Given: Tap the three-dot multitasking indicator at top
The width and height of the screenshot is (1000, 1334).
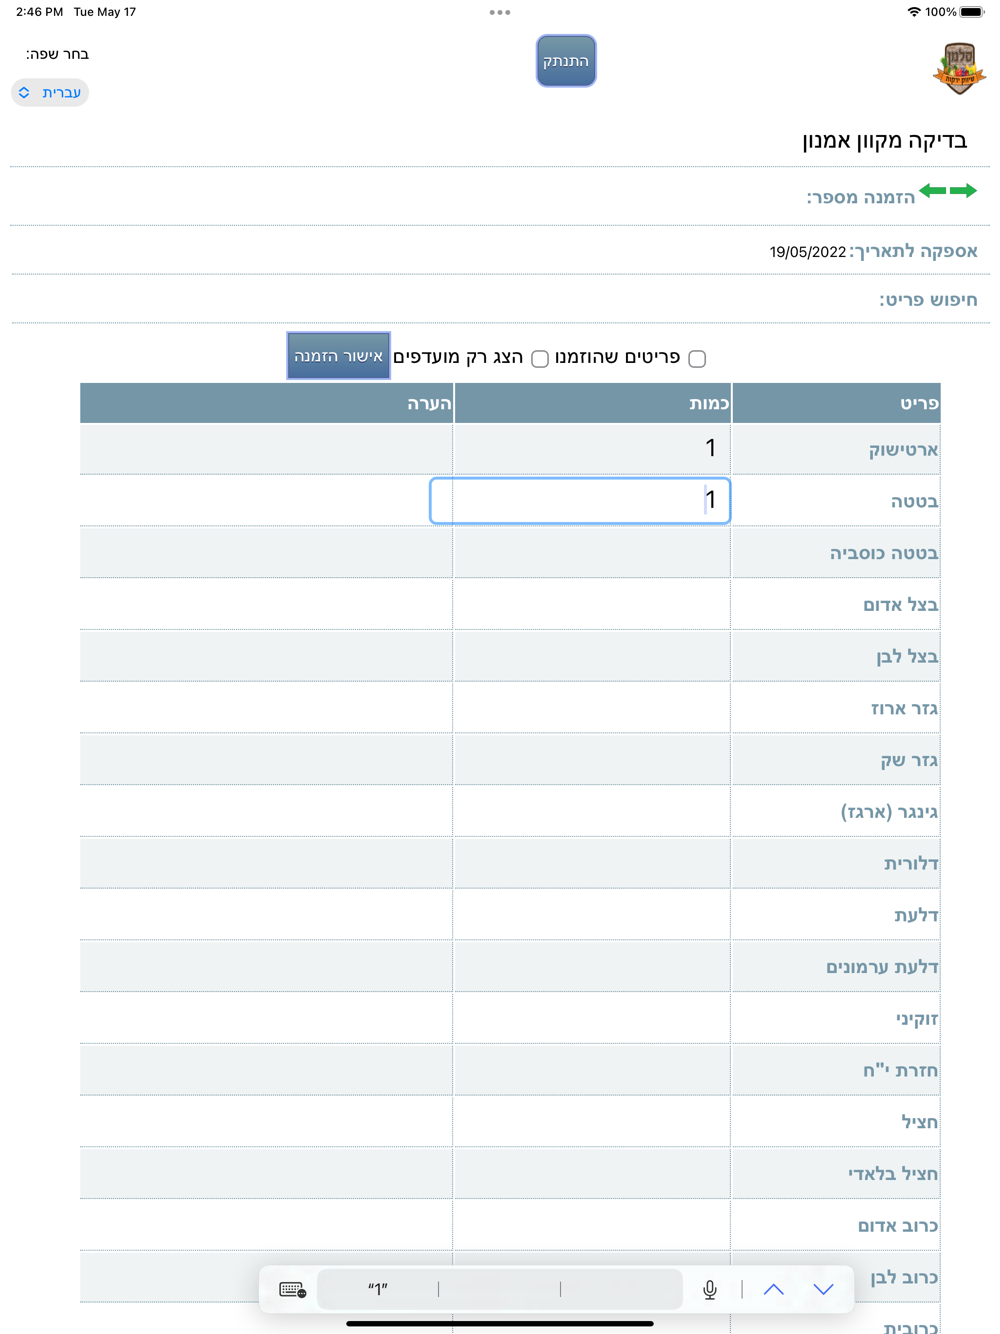Looking at the screenshot, I should [500, 12].
